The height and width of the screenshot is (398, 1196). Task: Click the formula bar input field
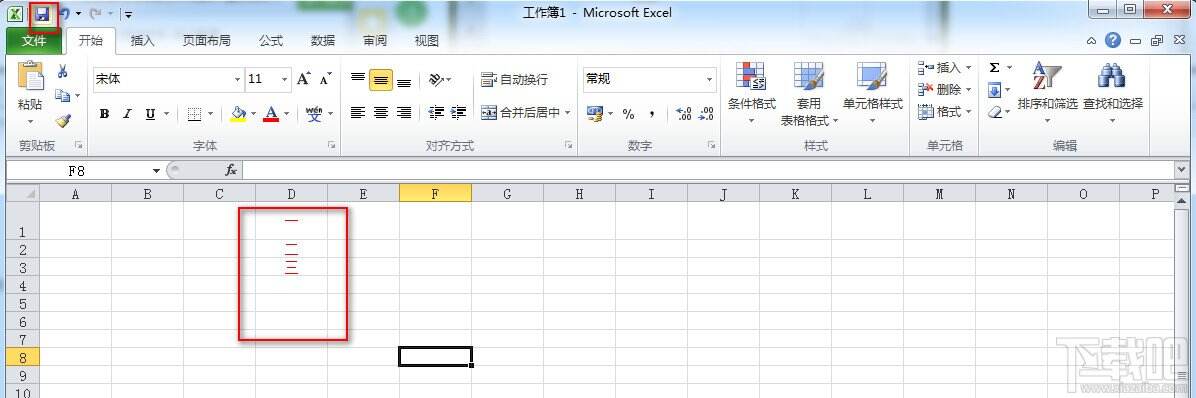709,170
